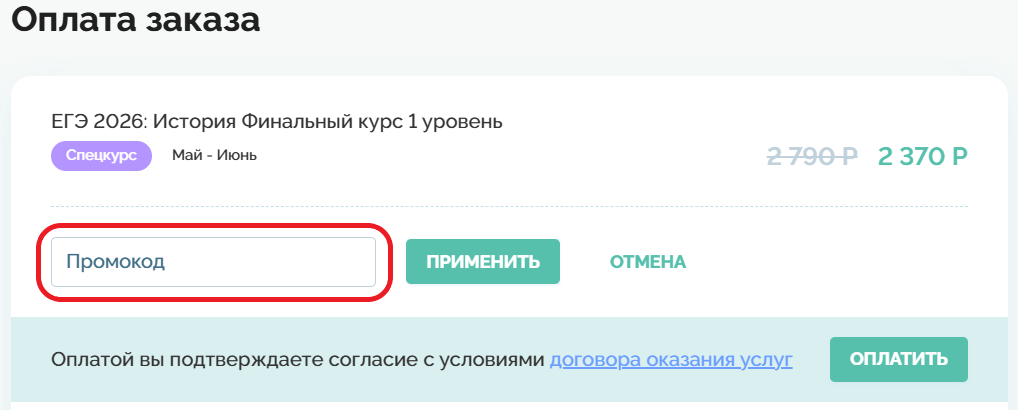Click the 1 уровень text in course name
The width and height of the screenshot is (1018, 410).
tap(455, 123)
